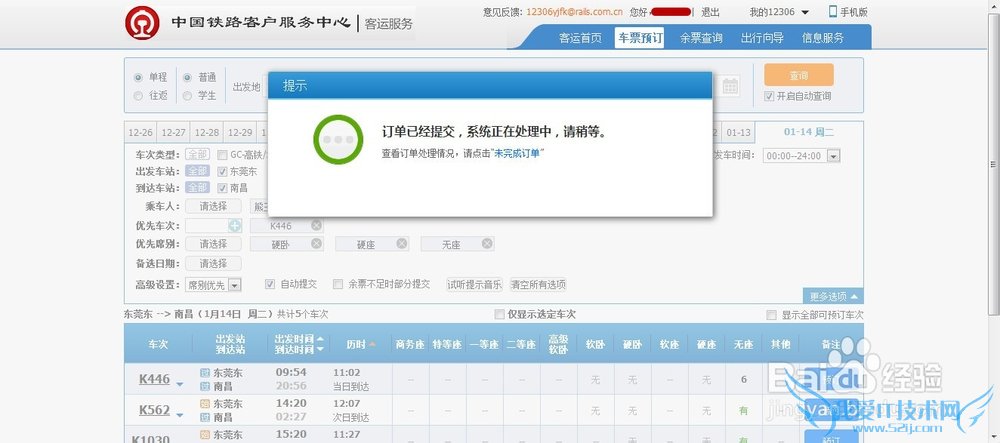Select 学生 student ticket radio button
The height and width of the screenshot is (443, 1000).
click(x=188, y=96)
